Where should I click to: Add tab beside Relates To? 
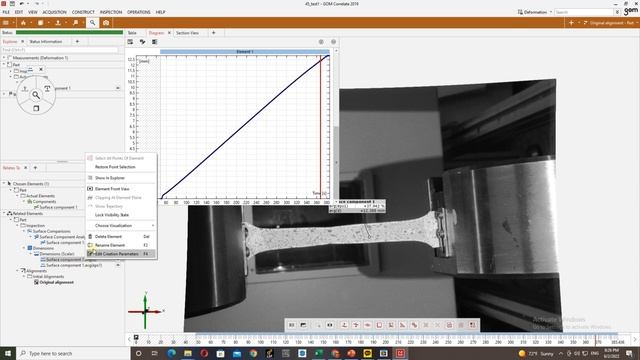click(36, 168)
